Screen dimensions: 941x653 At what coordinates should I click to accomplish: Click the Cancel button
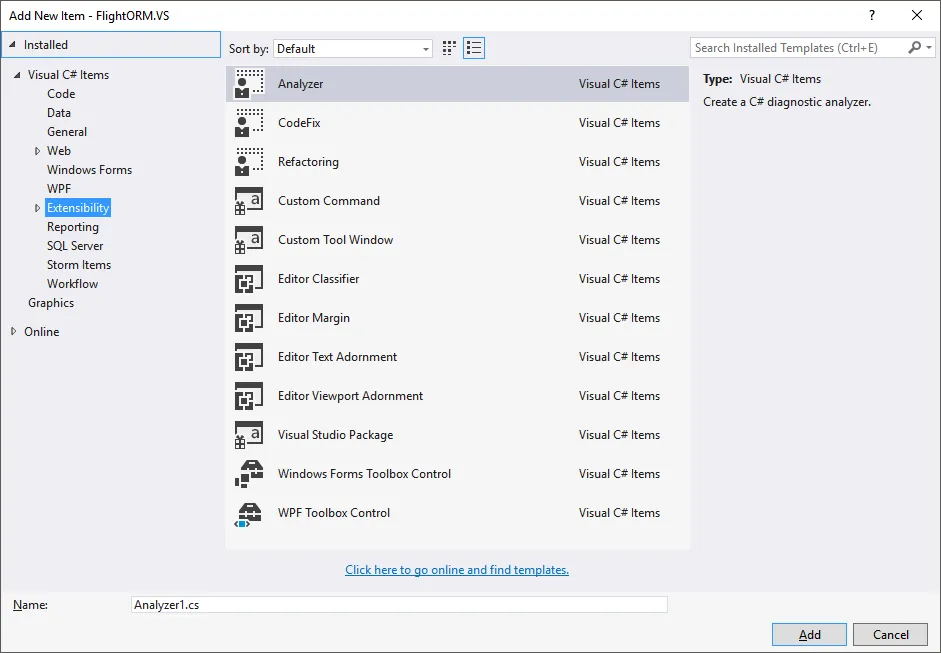tap(891, 634)
